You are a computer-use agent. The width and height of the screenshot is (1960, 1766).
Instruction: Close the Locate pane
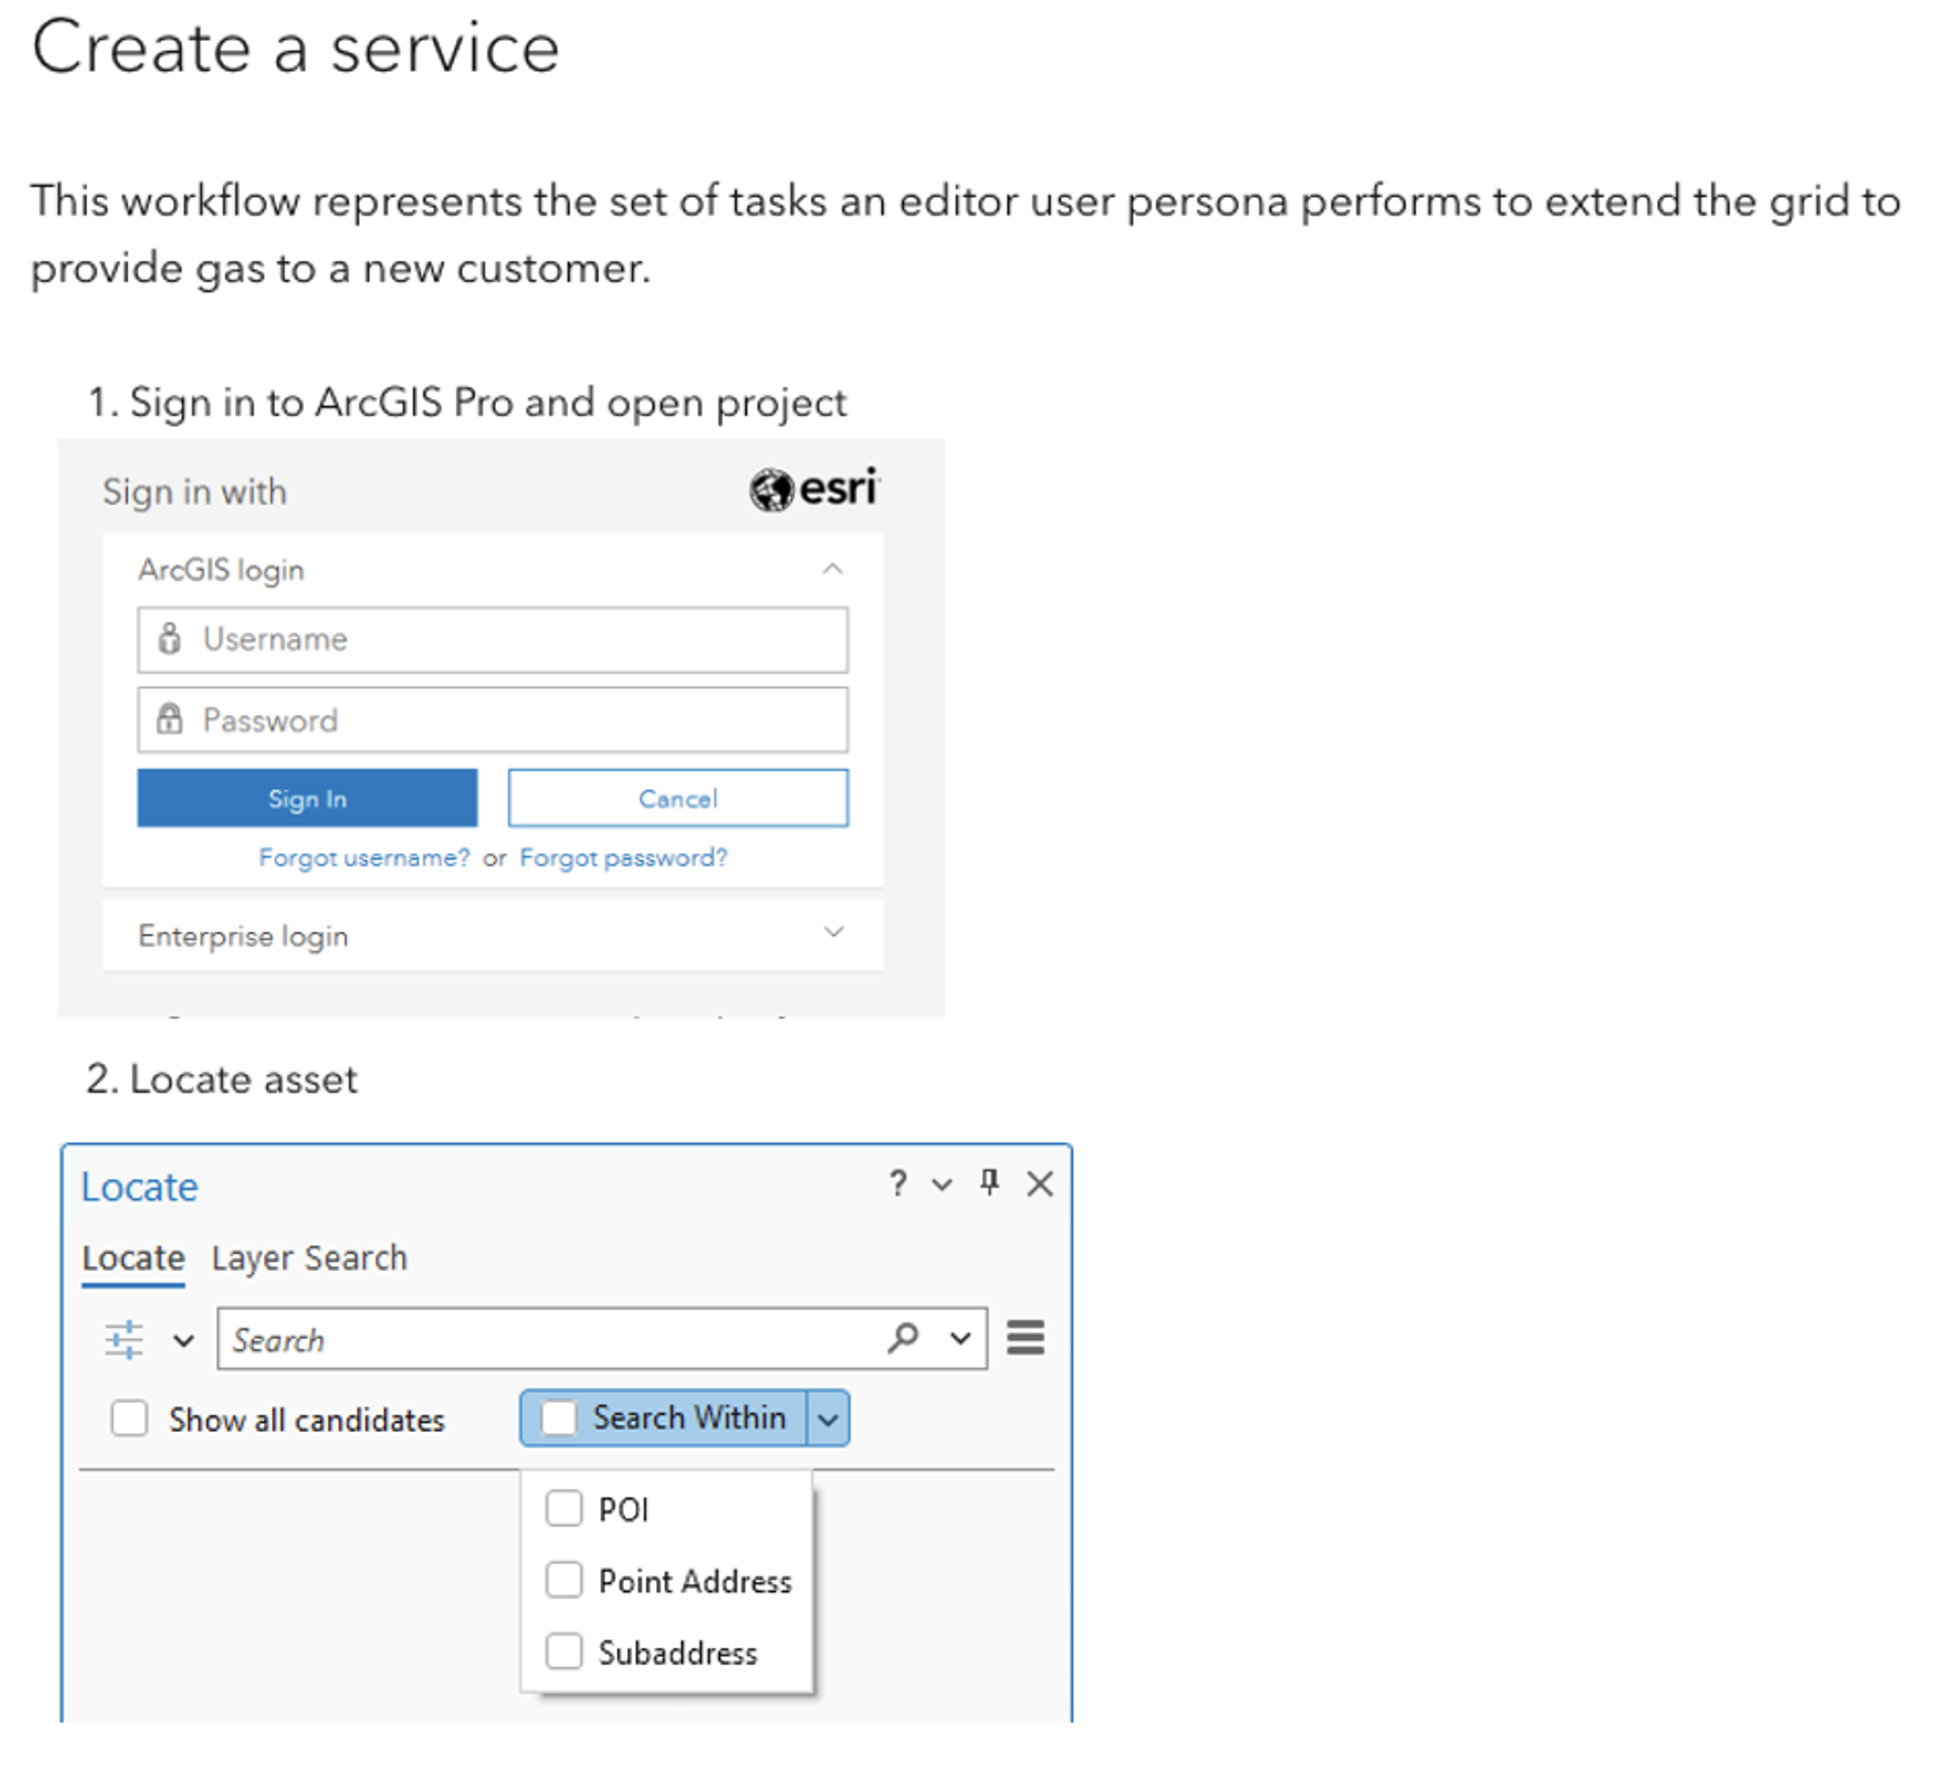tap(1040, 1184)
